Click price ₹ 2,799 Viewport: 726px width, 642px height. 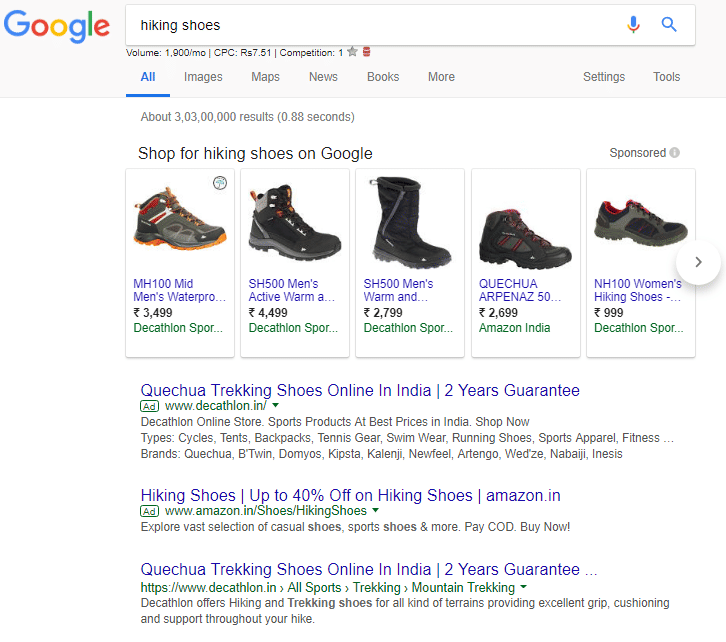click(x=383, y=313)
